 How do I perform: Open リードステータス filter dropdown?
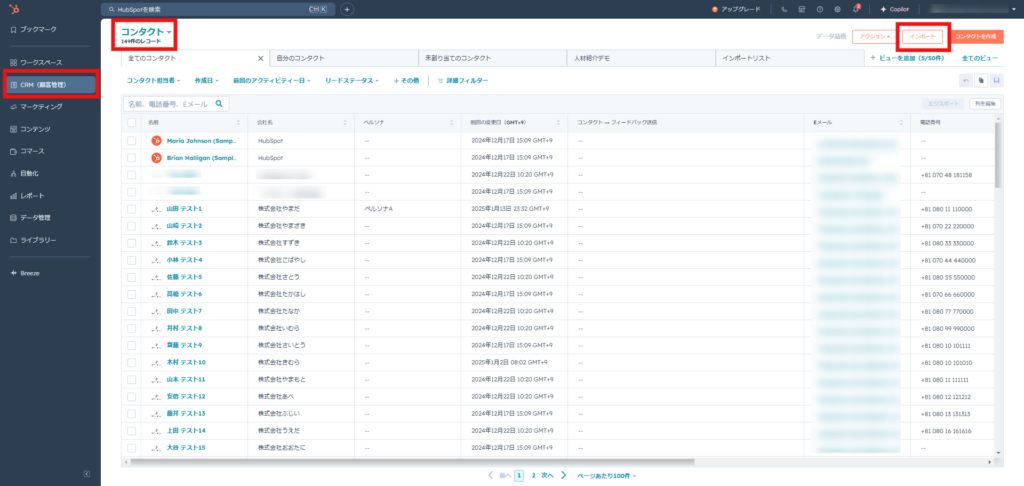(x=352, y=80)
